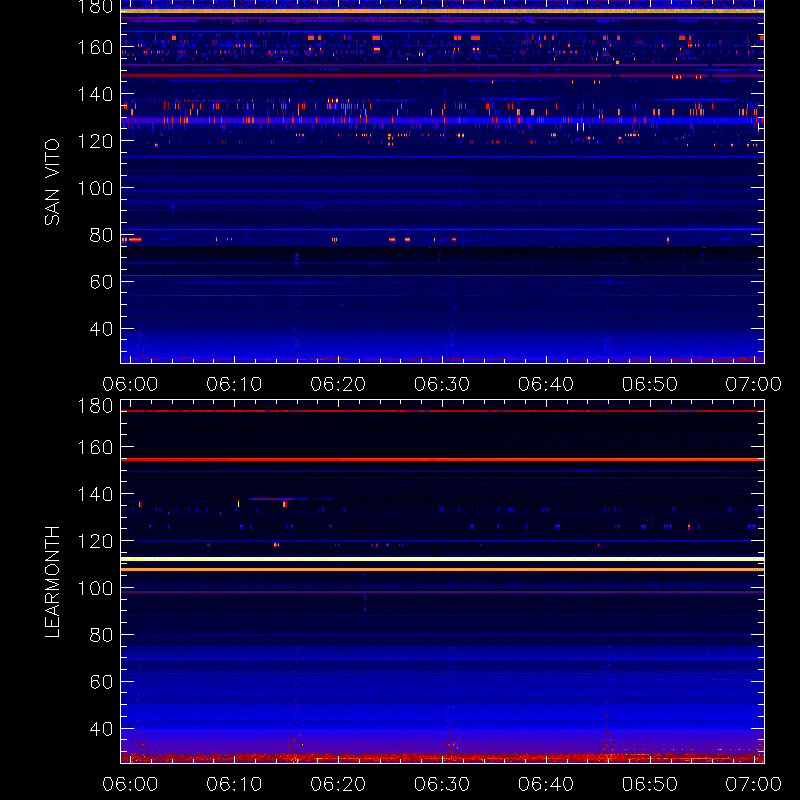Select the 60 tick label on Learmonth plot
Screen dimensions: 800x800
click(101, 682)
